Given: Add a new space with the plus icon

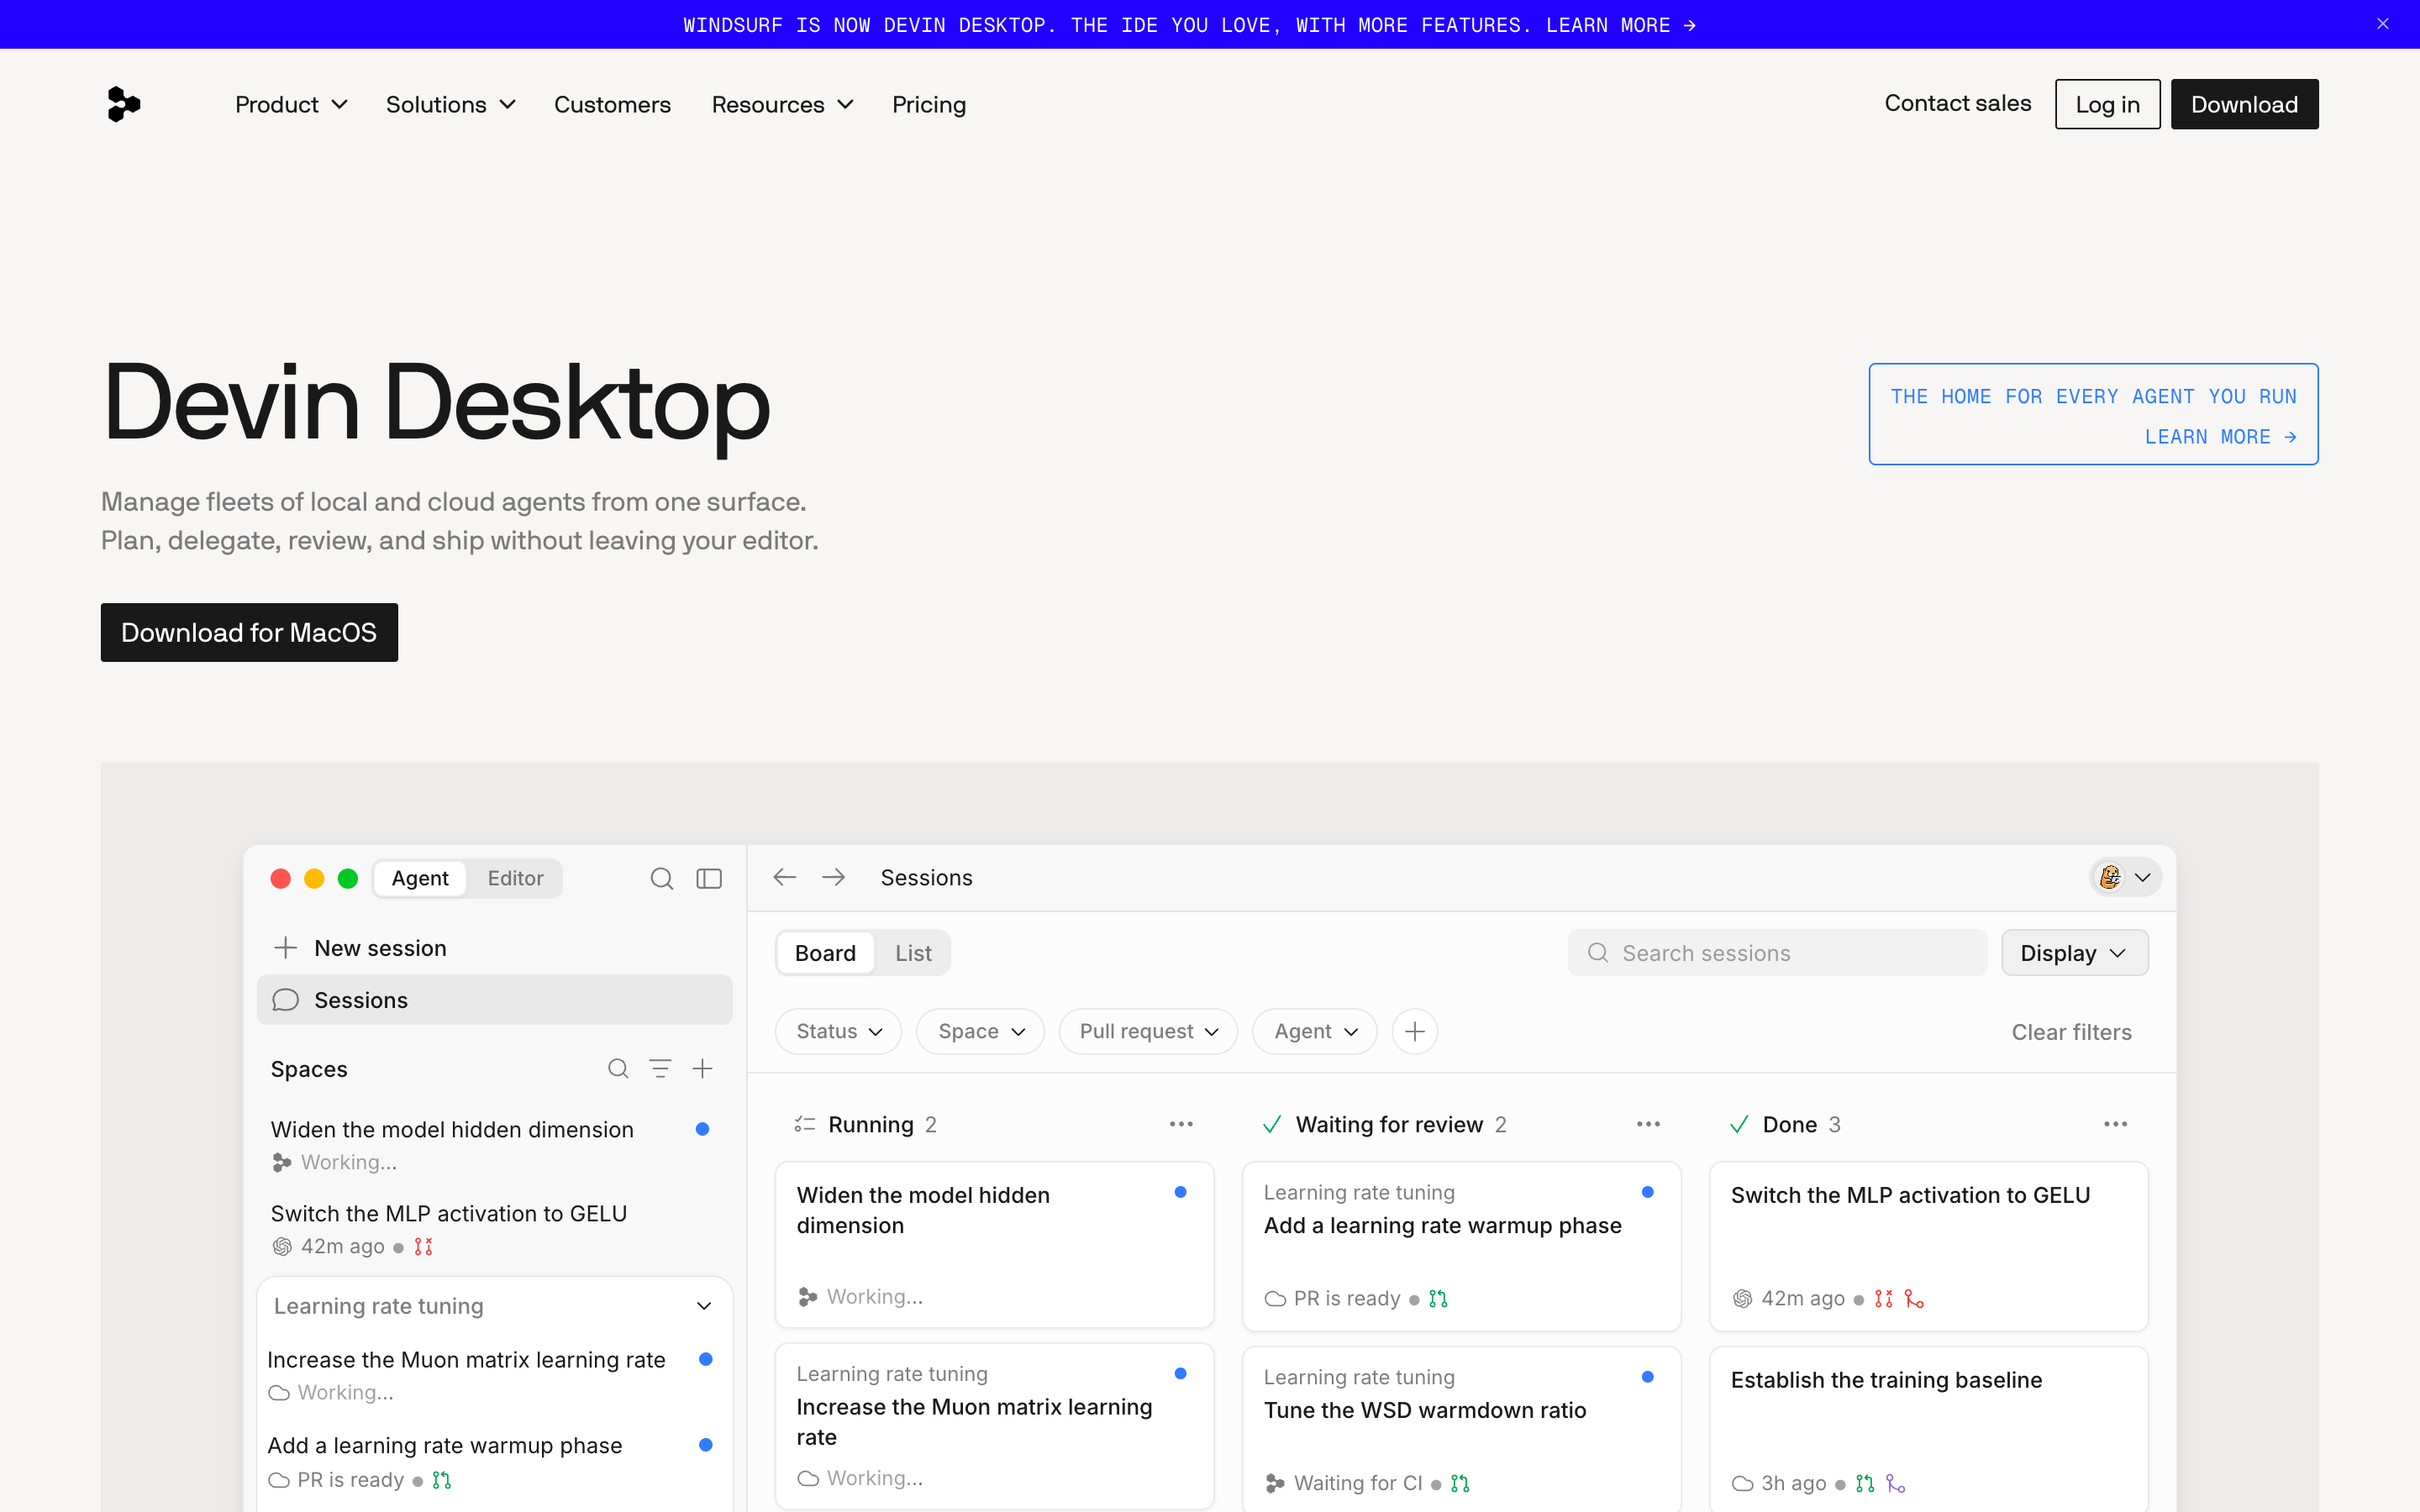Looking at the screenshot, I should tap(702, 1068).
